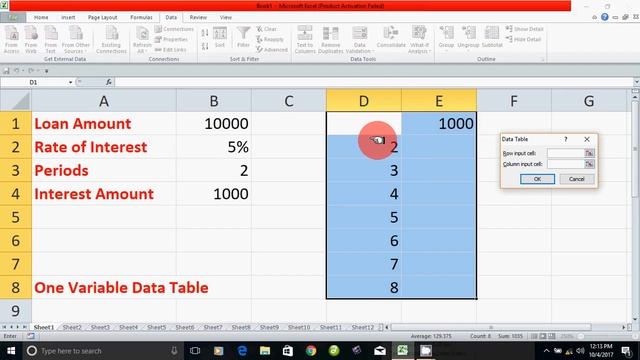Select the column F header
The image size is (640, 360).
[x=514, y=101]
